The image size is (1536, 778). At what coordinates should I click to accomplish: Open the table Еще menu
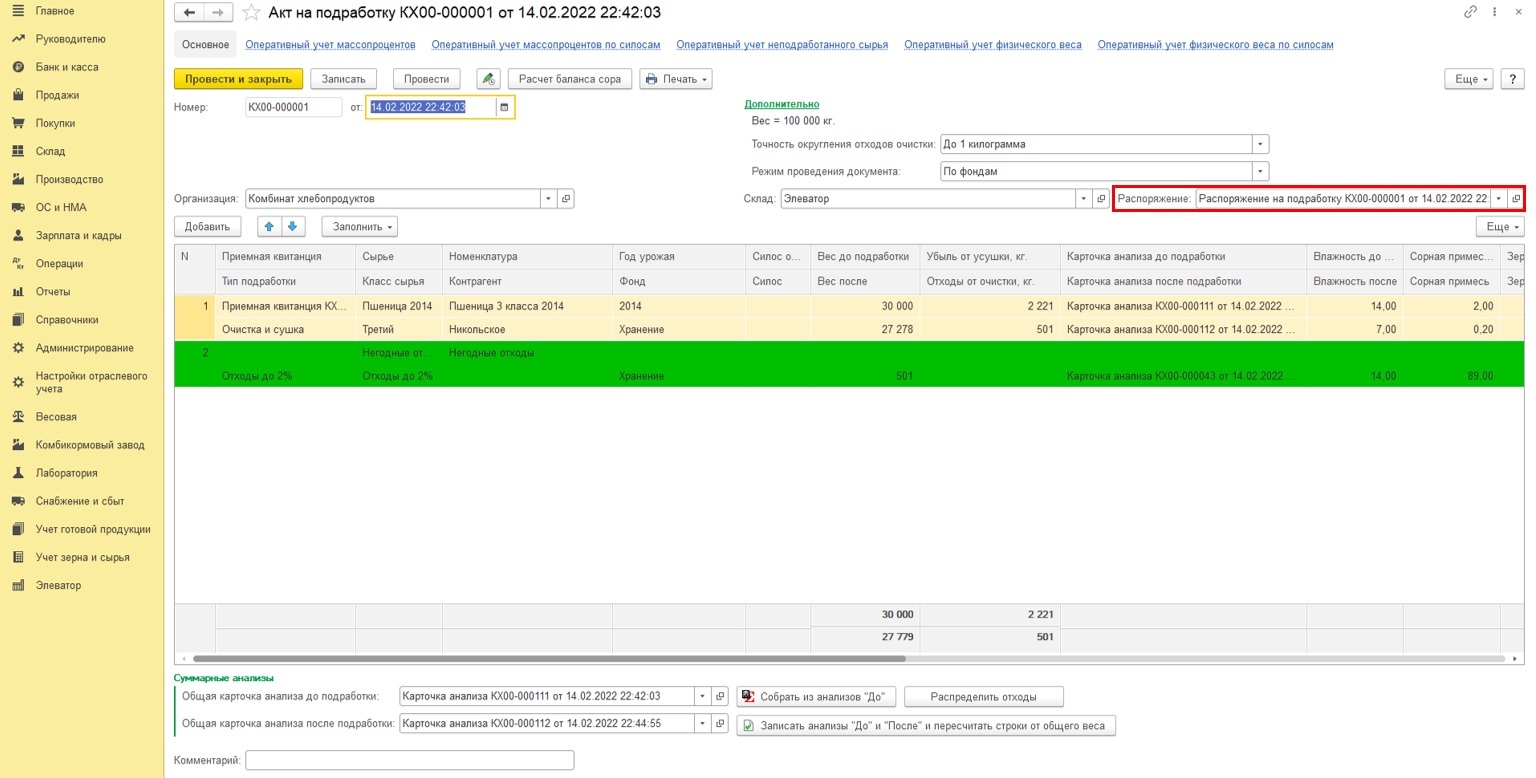tap(1500, 227)
